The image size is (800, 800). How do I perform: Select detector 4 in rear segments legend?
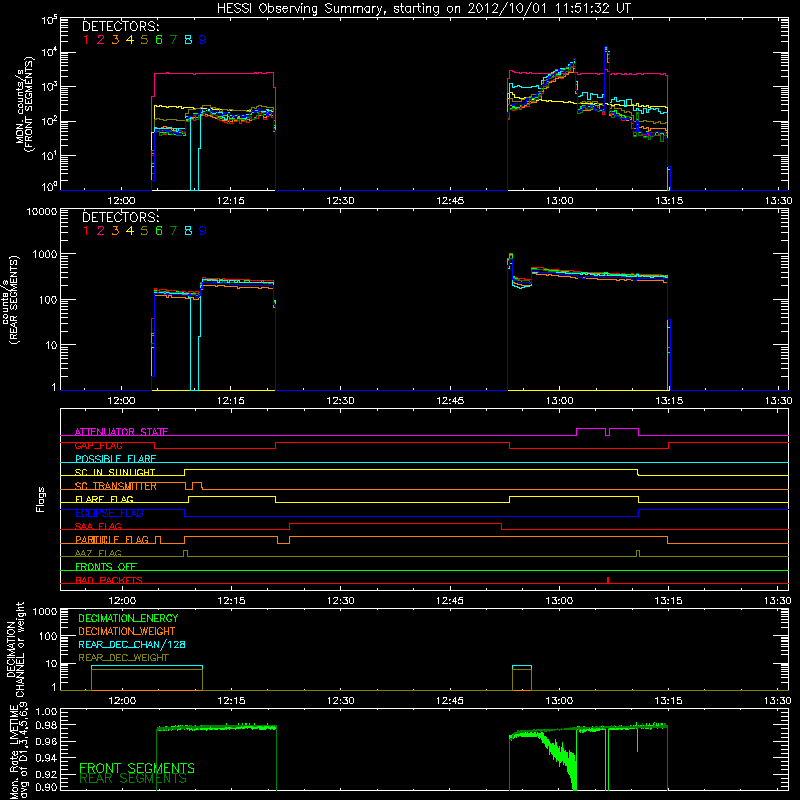coord(130,231)
